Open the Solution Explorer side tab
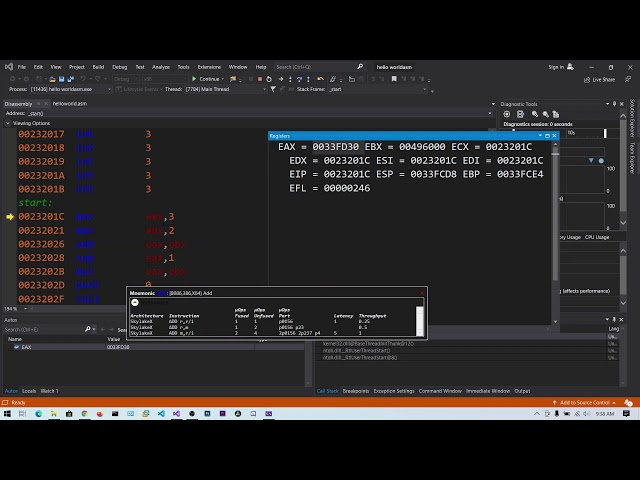The image size is (640, 480). (632, 118)
